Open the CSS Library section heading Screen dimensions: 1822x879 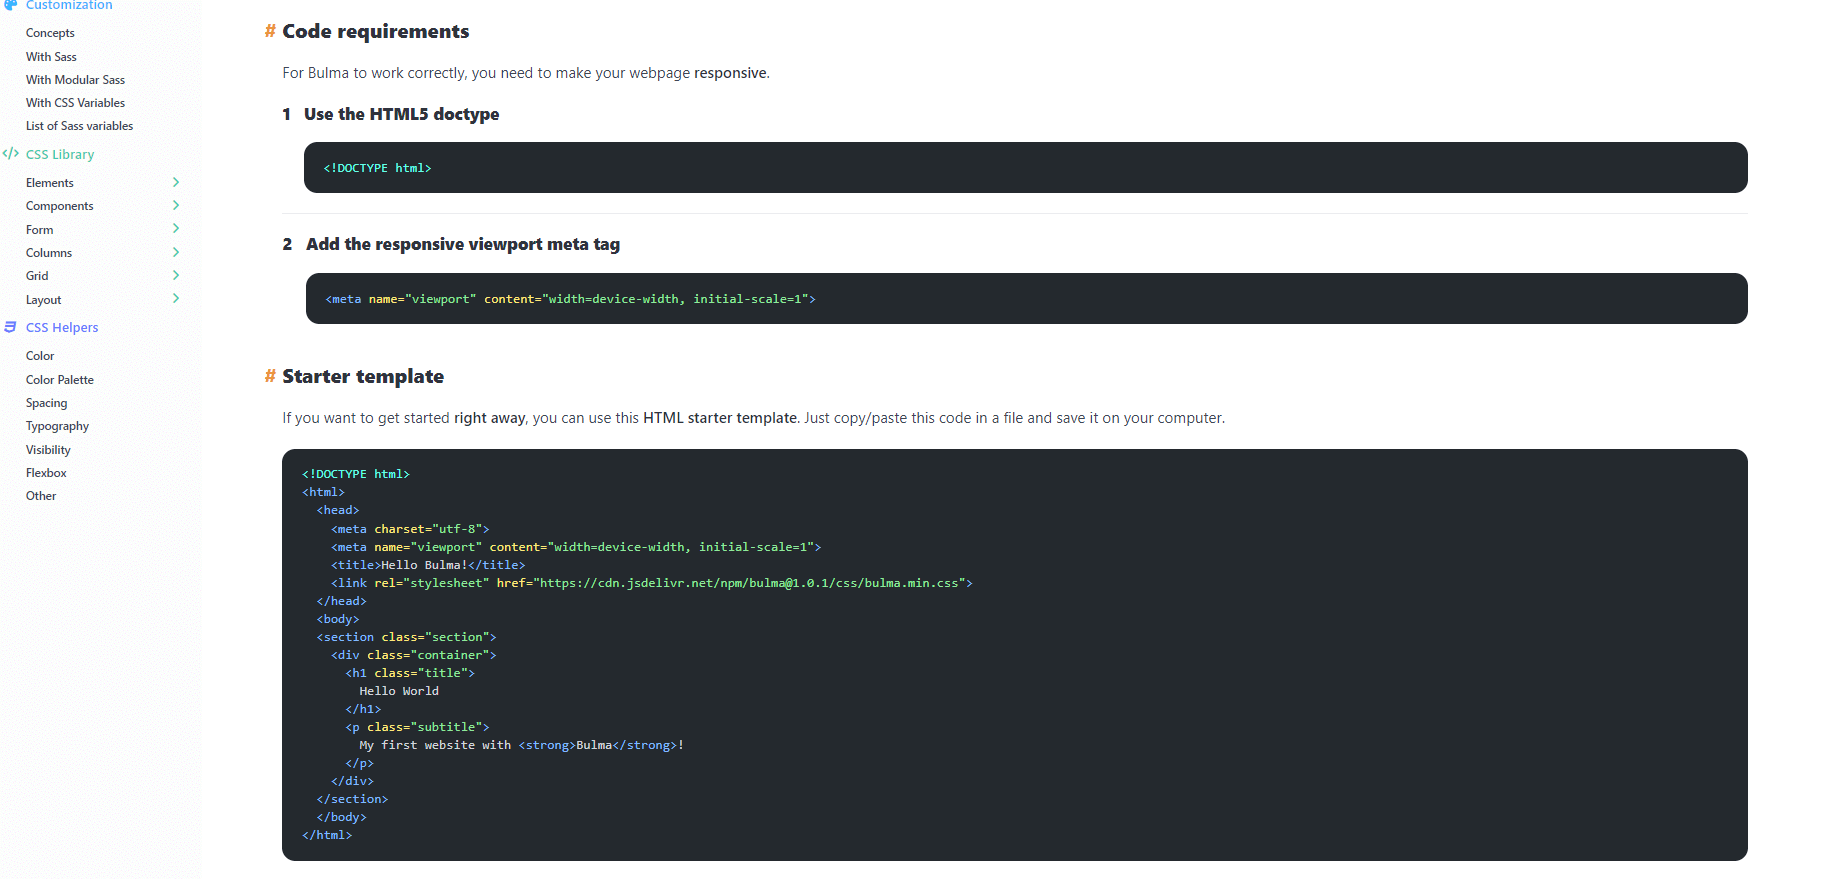(x=60, y=155)
